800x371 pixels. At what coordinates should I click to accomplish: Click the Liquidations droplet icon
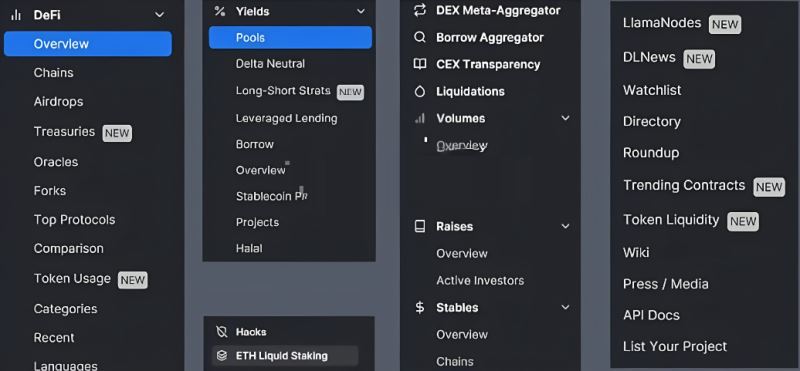pyautogui.click(x=419, y=91)
